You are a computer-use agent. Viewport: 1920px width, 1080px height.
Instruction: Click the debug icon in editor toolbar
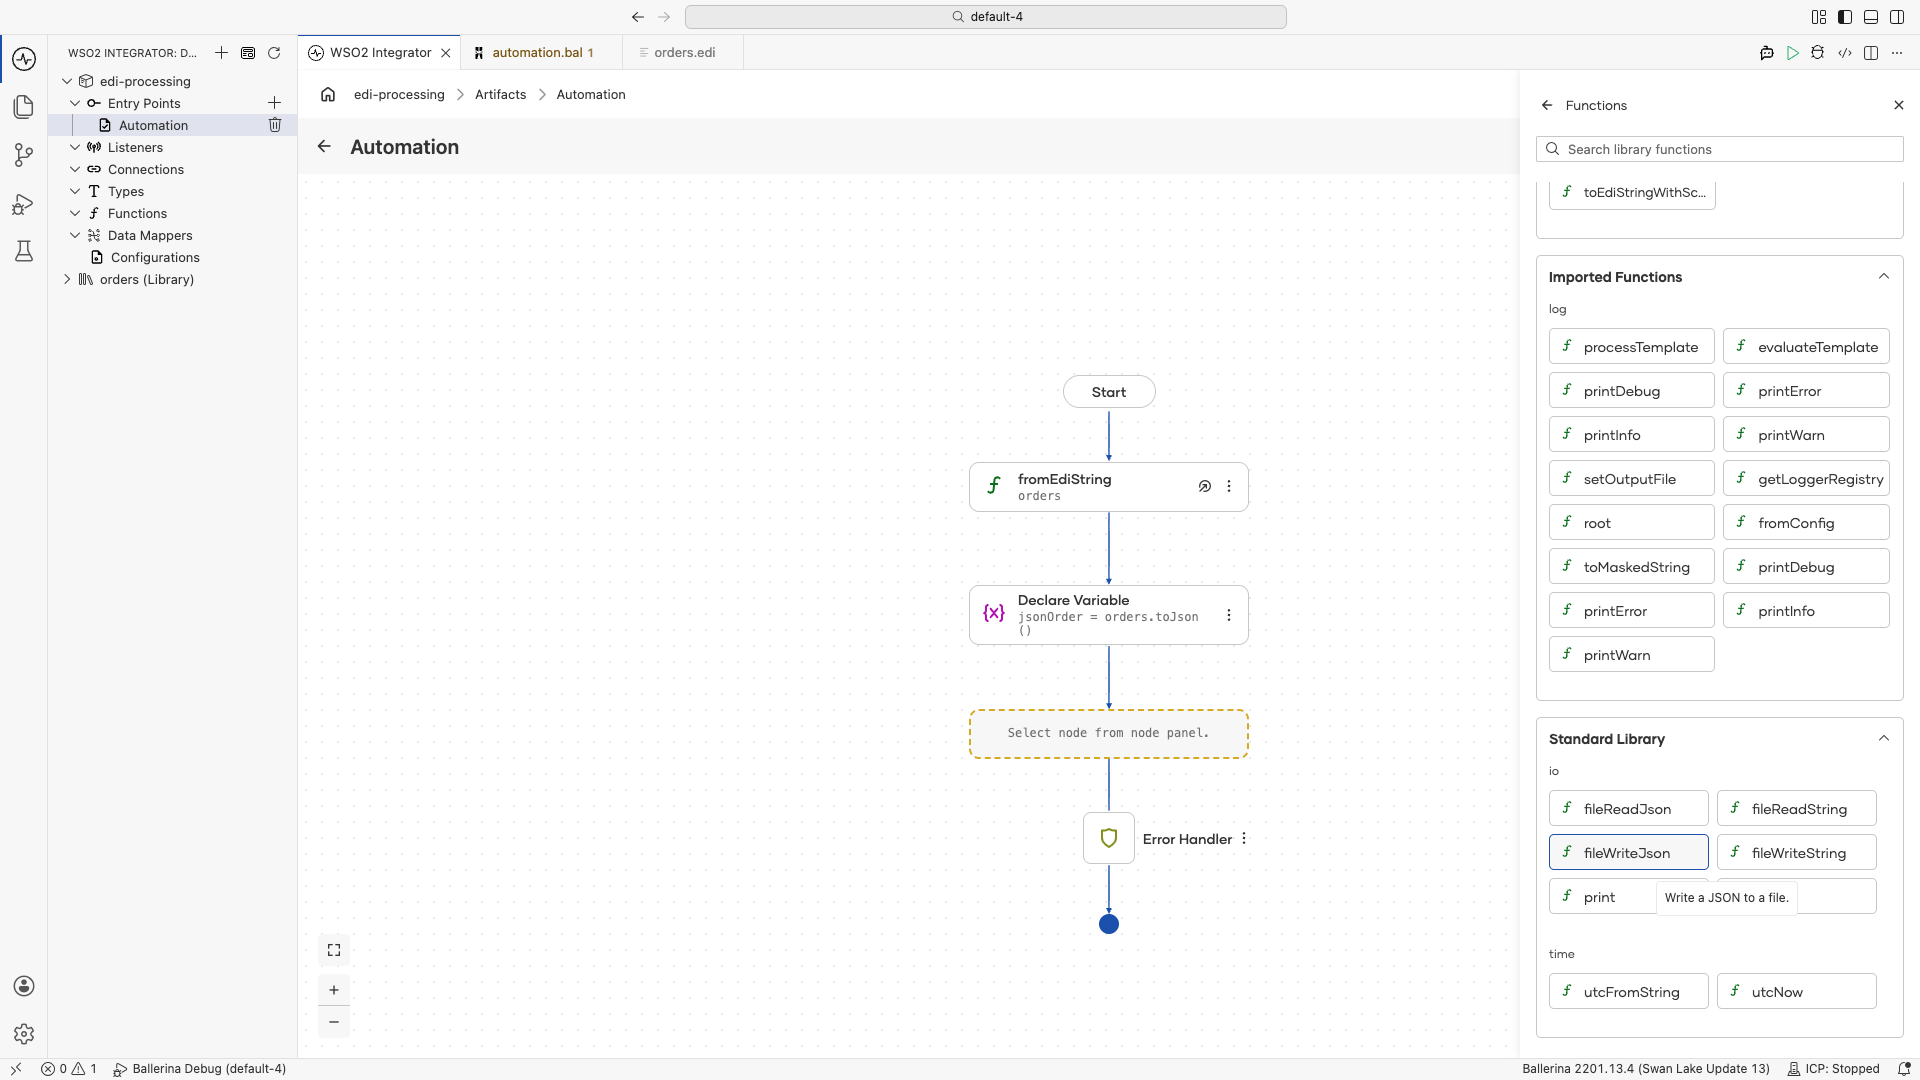pos(1818,53)
